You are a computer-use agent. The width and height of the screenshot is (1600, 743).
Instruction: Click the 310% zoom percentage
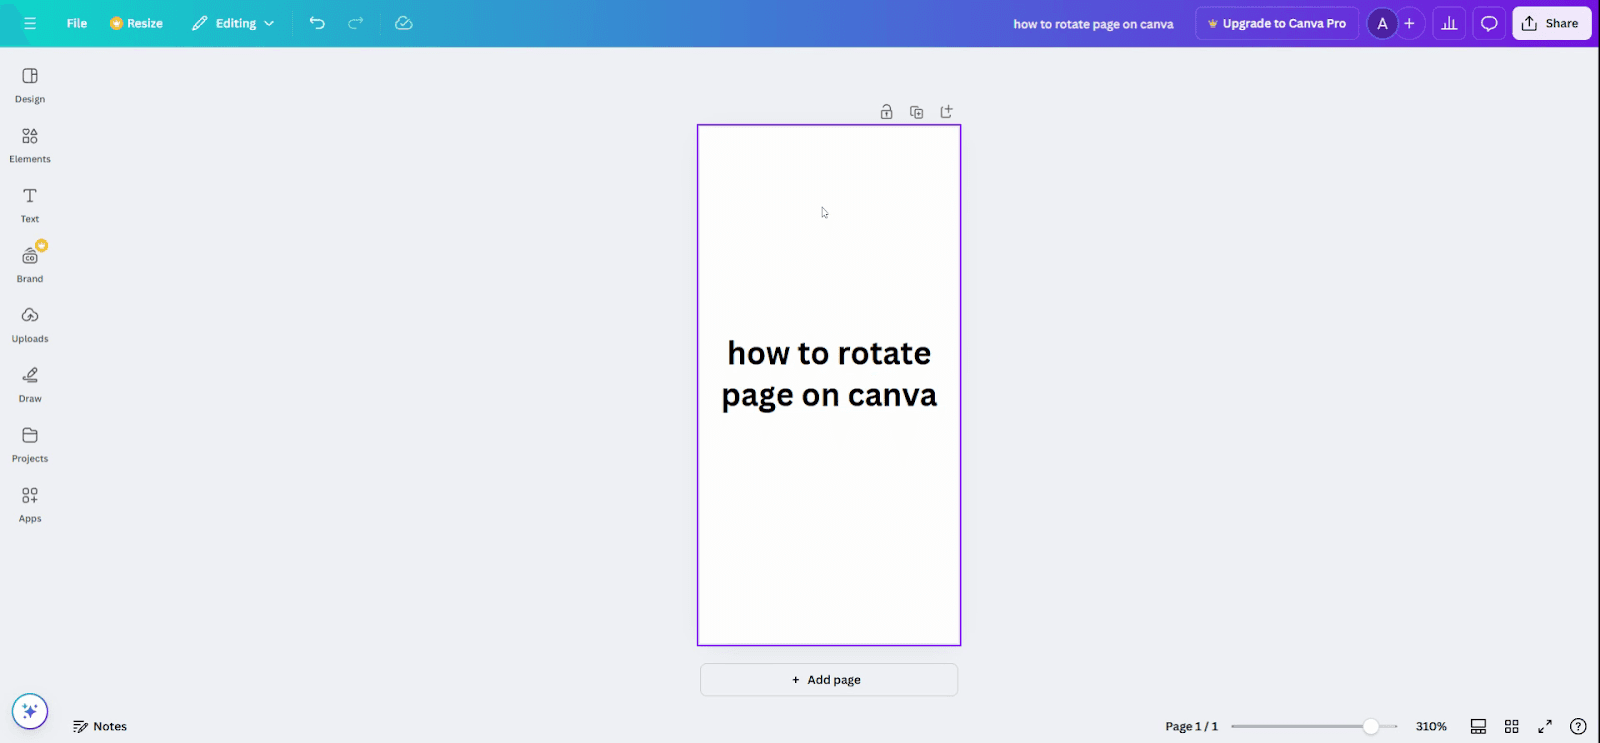pyautogui.click(x=1431, y=727)
